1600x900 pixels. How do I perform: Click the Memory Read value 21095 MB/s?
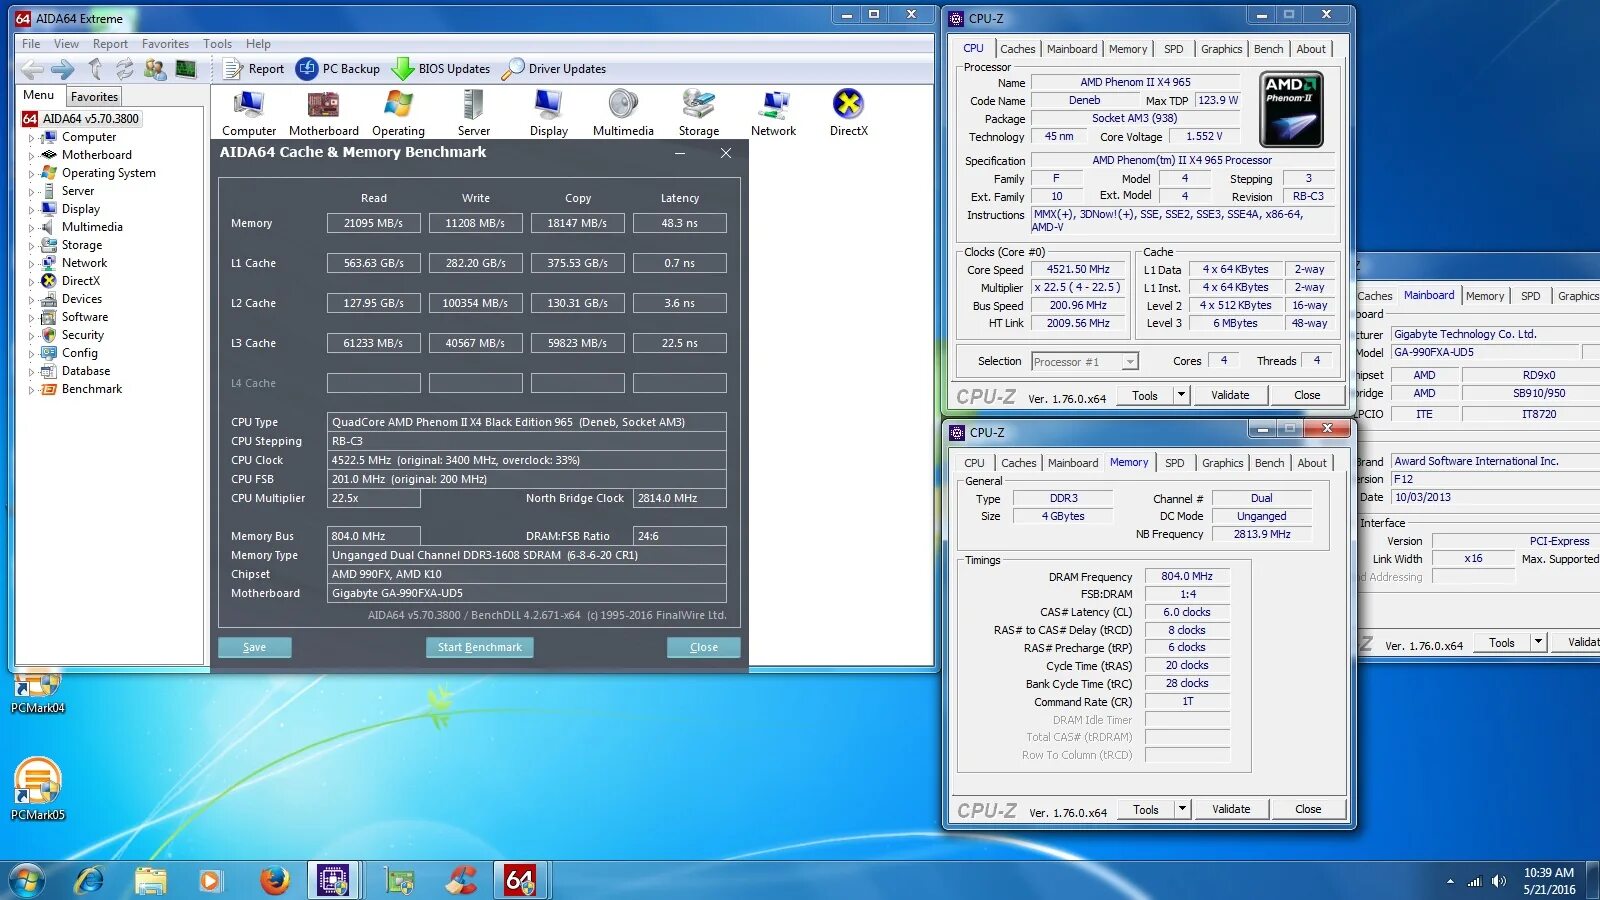[x=374, y=223]
